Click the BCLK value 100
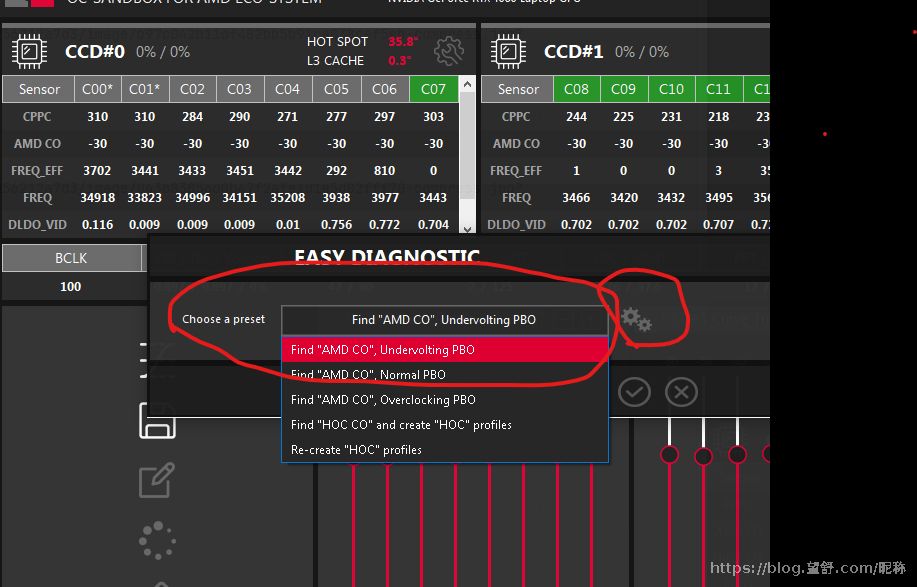Viewport: 917px width, 587px height. pos(71,286)
